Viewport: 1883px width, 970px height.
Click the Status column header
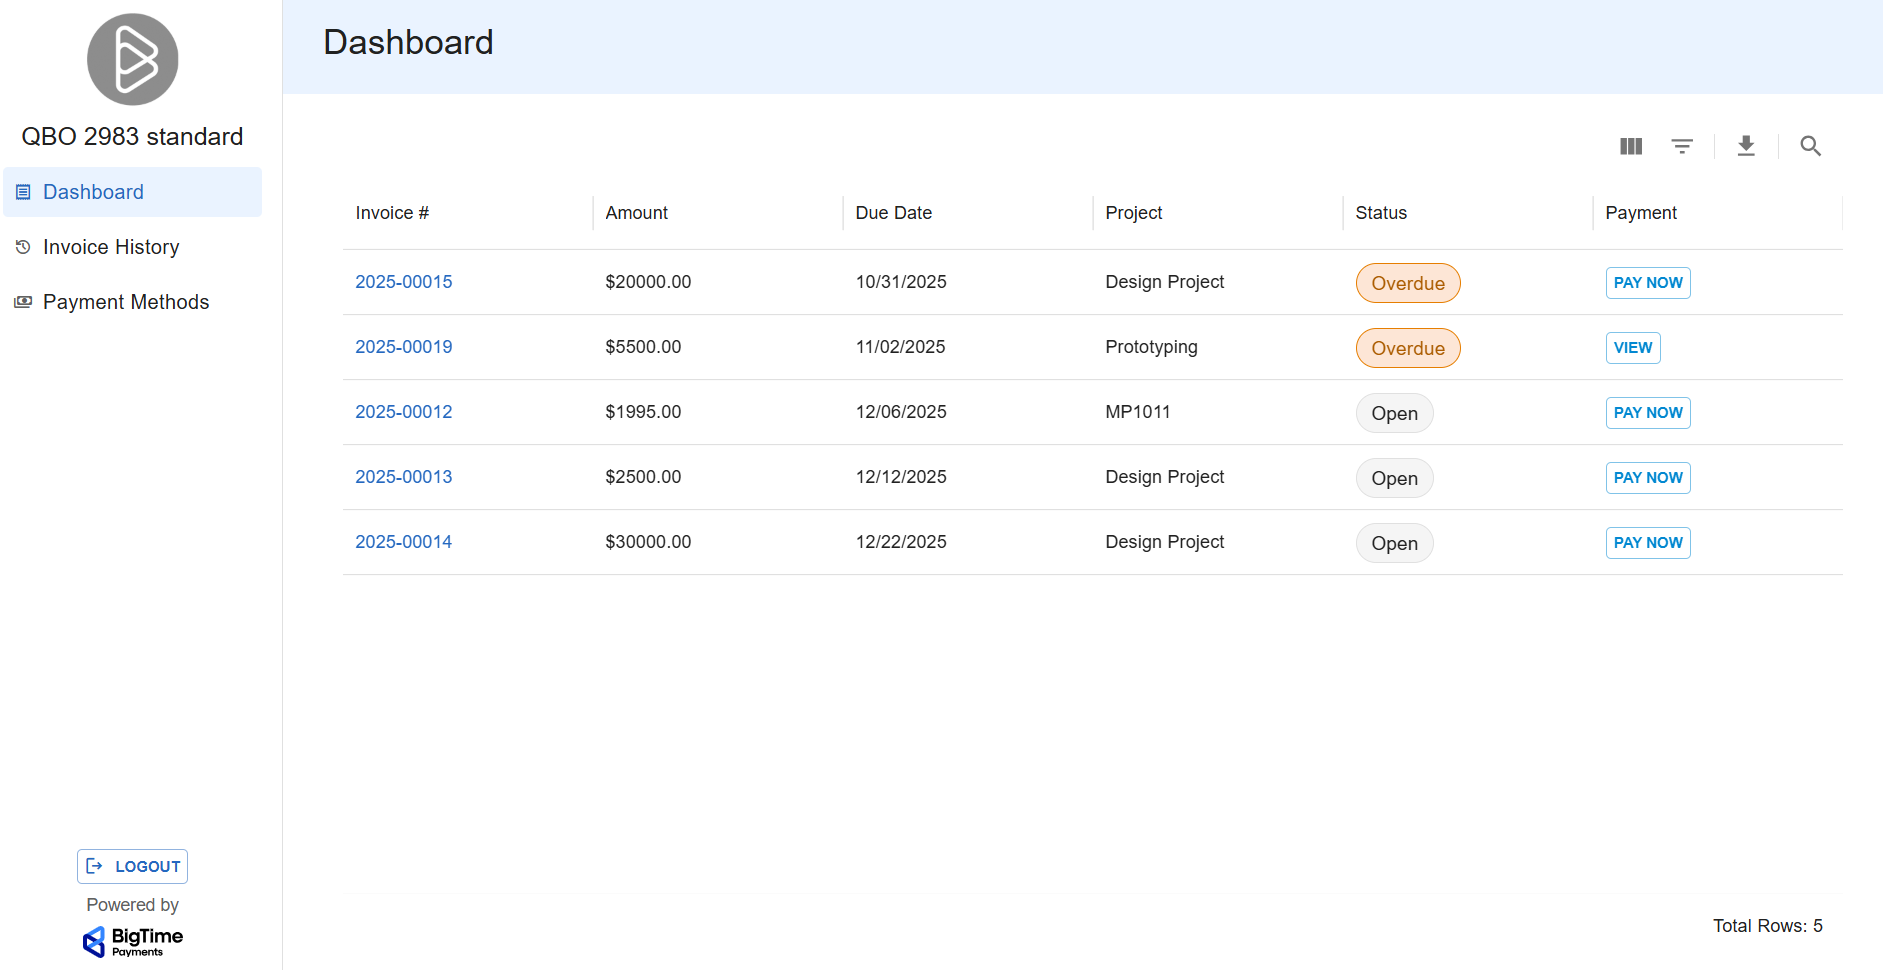(x=1380, y=213)
